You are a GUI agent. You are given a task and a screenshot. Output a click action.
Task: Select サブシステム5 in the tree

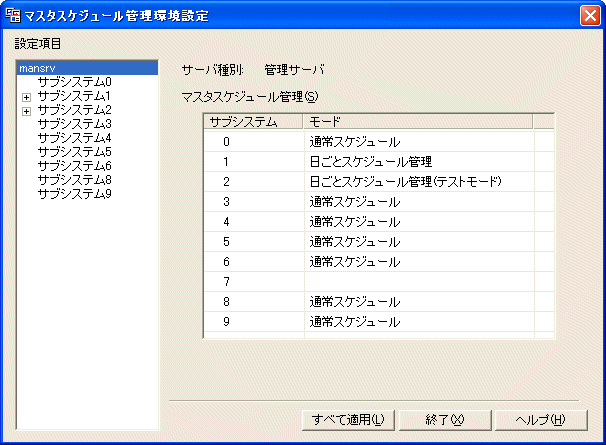point(74,152)
